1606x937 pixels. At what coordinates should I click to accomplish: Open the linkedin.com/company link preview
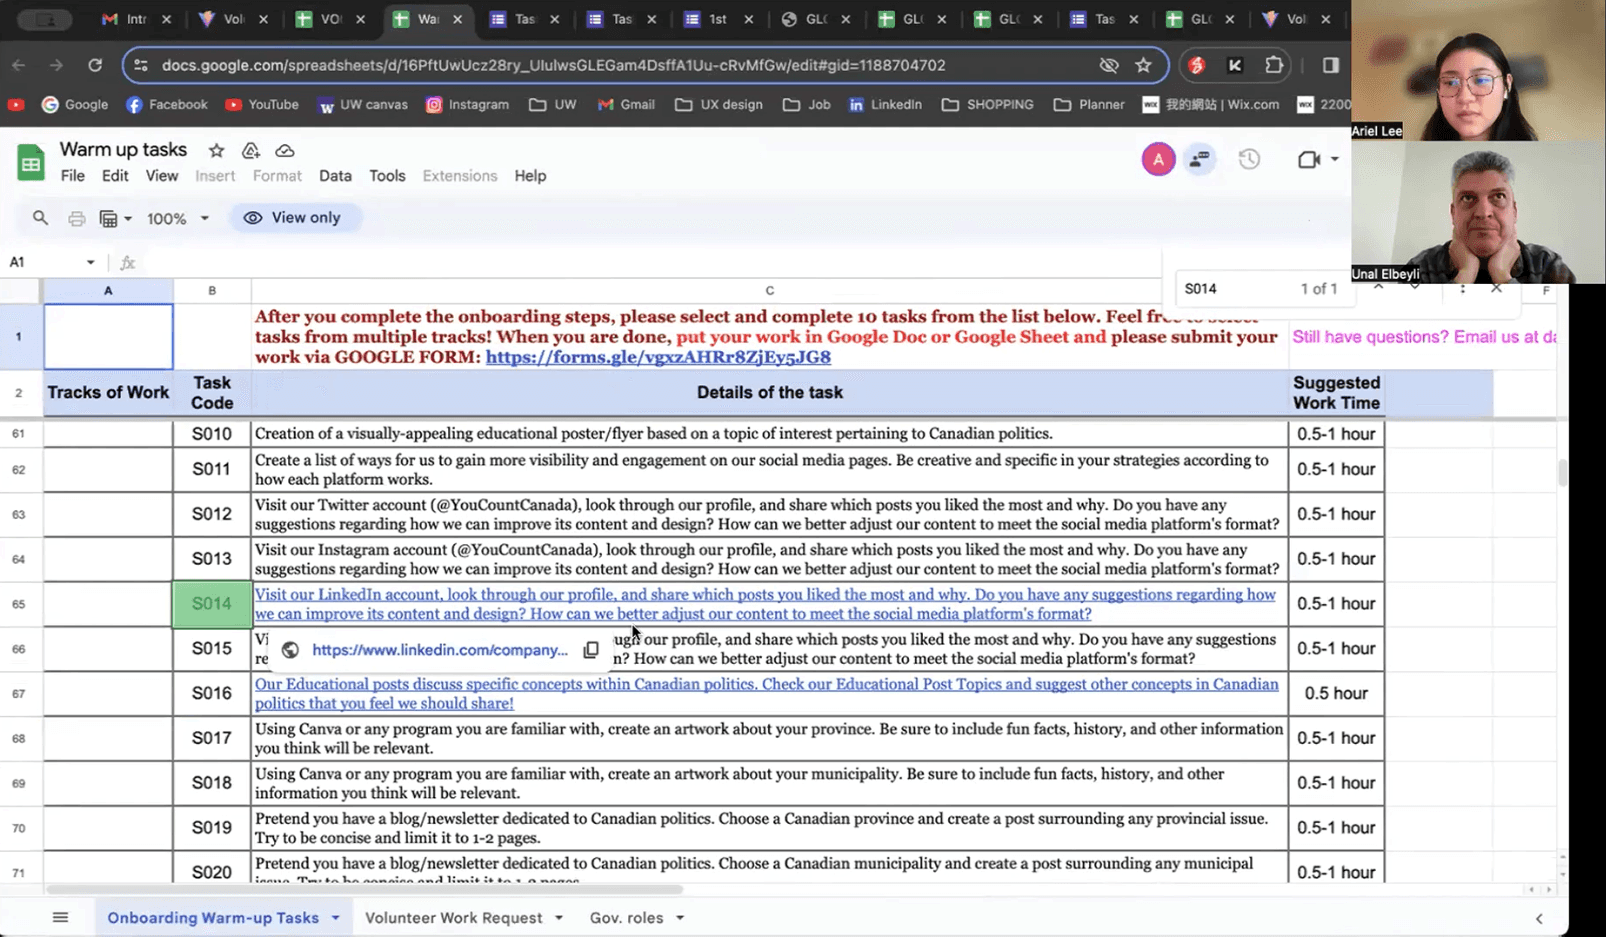pyautogui.click(x=440, y=650)
